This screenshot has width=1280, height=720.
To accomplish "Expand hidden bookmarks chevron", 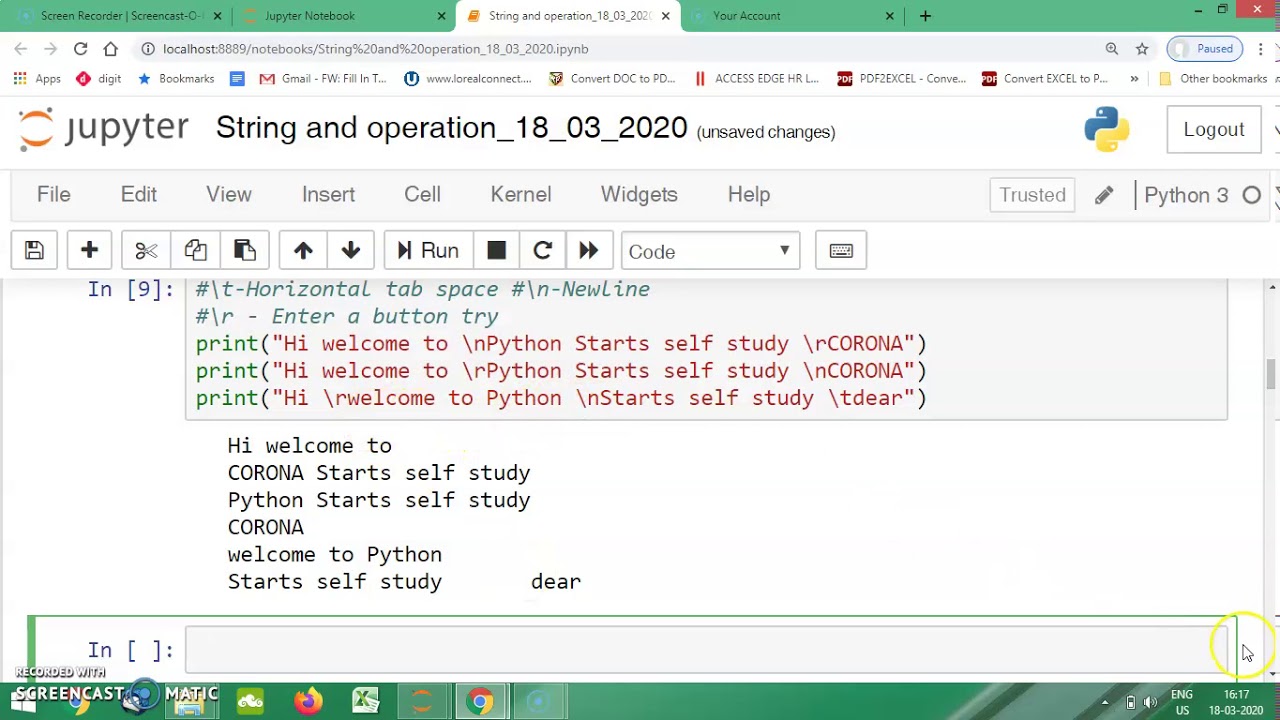I will [x=1134, y=78].
